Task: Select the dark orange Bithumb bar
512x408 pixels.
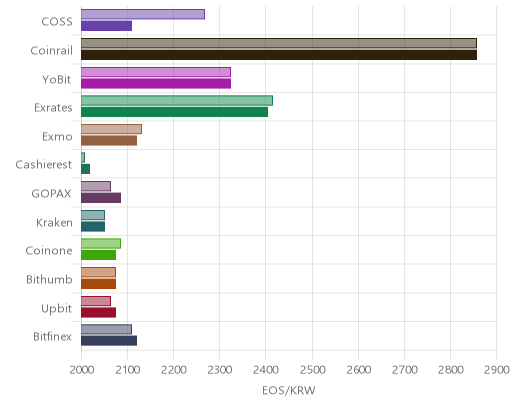Action: 98,284
